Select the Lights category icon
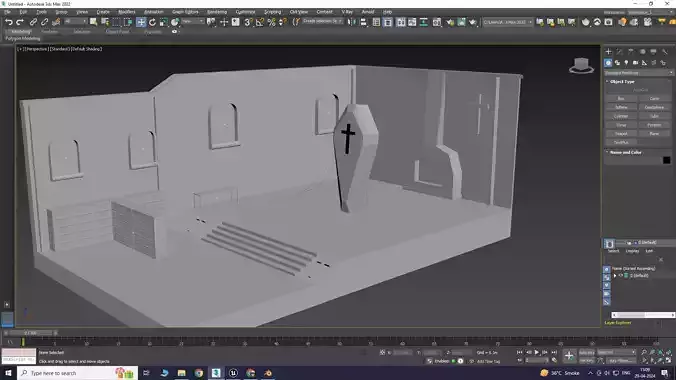 (626, 63)
